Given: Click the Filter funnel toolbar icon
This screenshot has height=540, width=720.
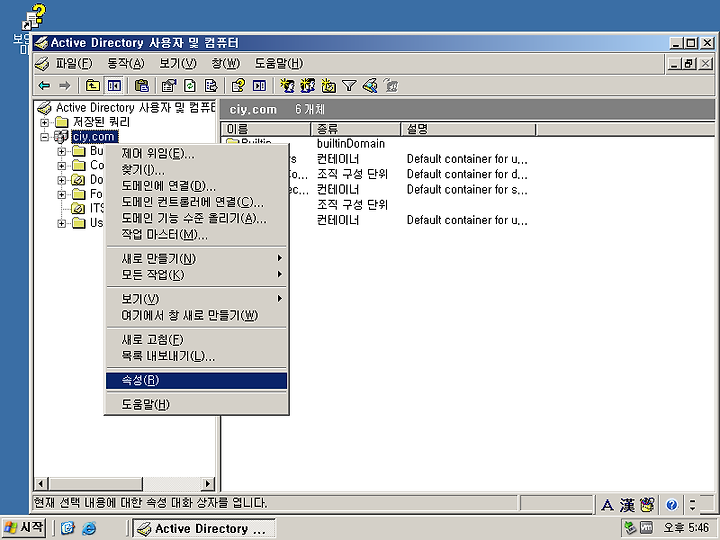Looking at the screenshot, I should [349, 85].
